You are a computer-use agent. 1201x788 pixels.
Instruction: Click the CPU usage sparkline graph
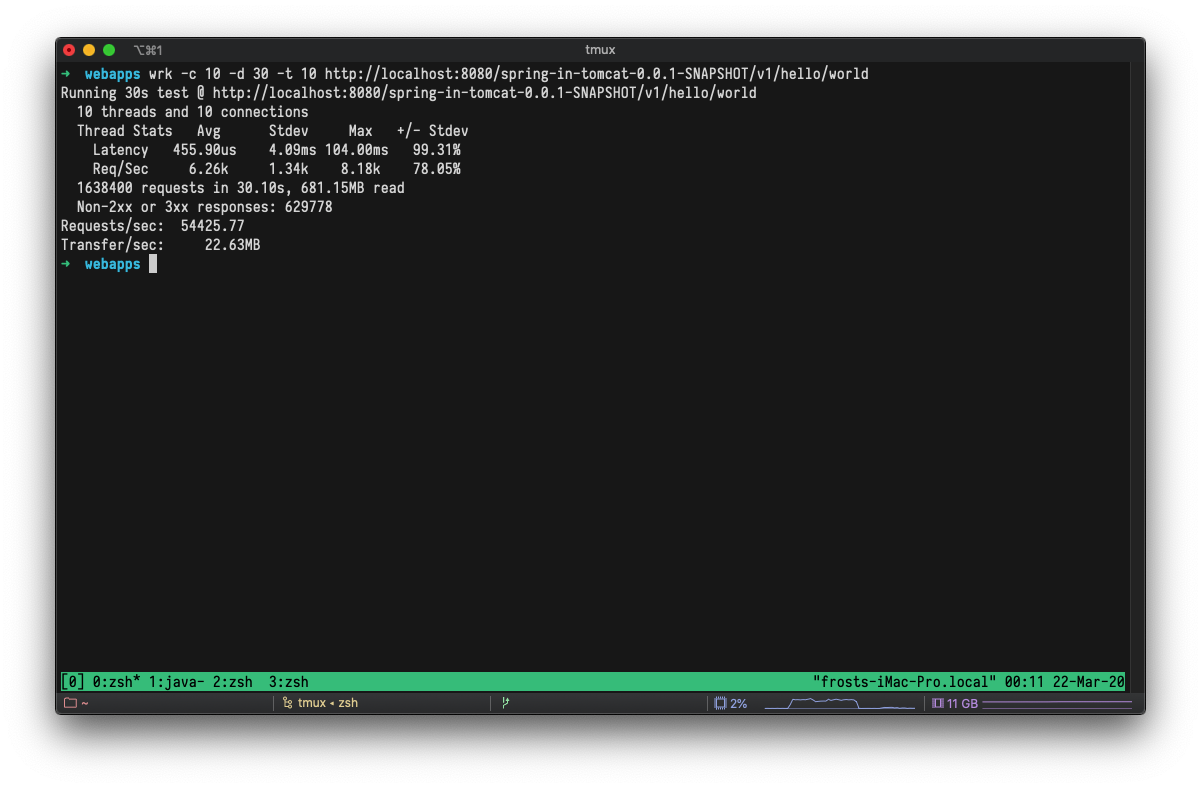[840, 703]
